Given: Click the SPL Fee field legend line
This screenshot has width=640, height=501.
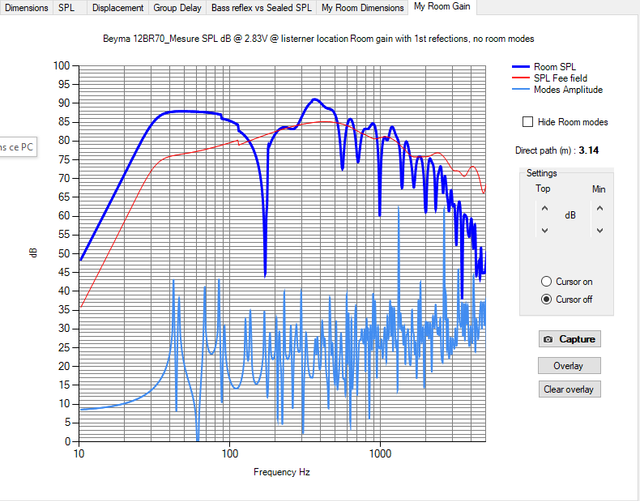Looking at the screenshot, I should (521, 78).
